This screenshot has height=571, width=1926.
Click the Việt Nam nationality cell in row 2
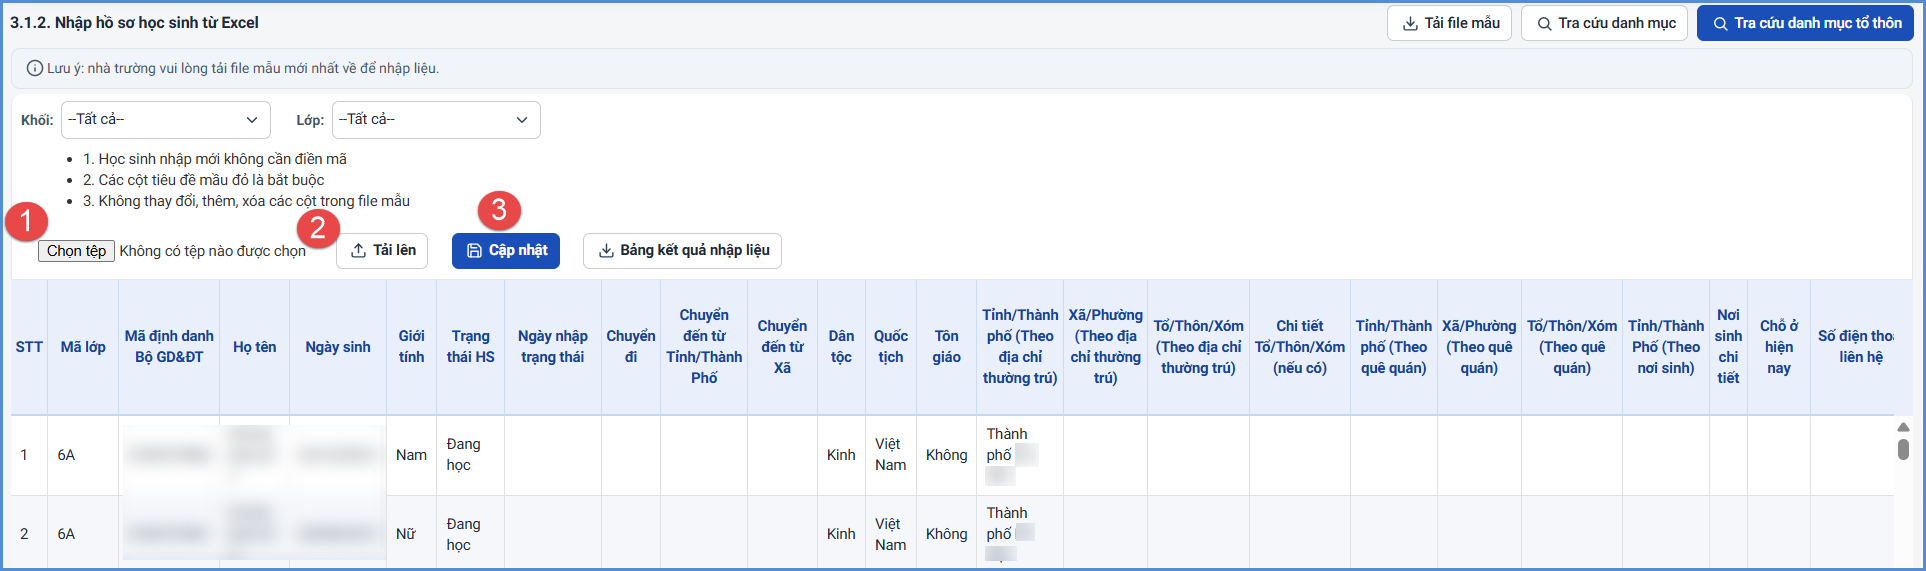click(890, 534)
